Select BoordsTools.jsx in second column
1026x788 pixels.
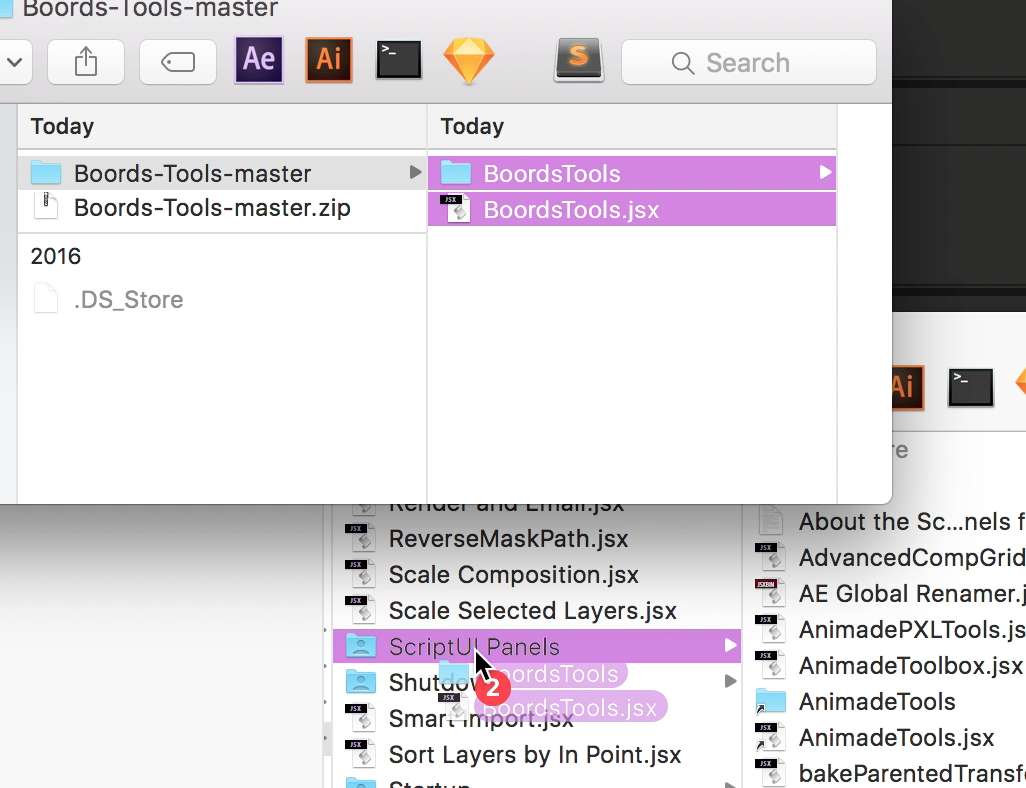631,209
